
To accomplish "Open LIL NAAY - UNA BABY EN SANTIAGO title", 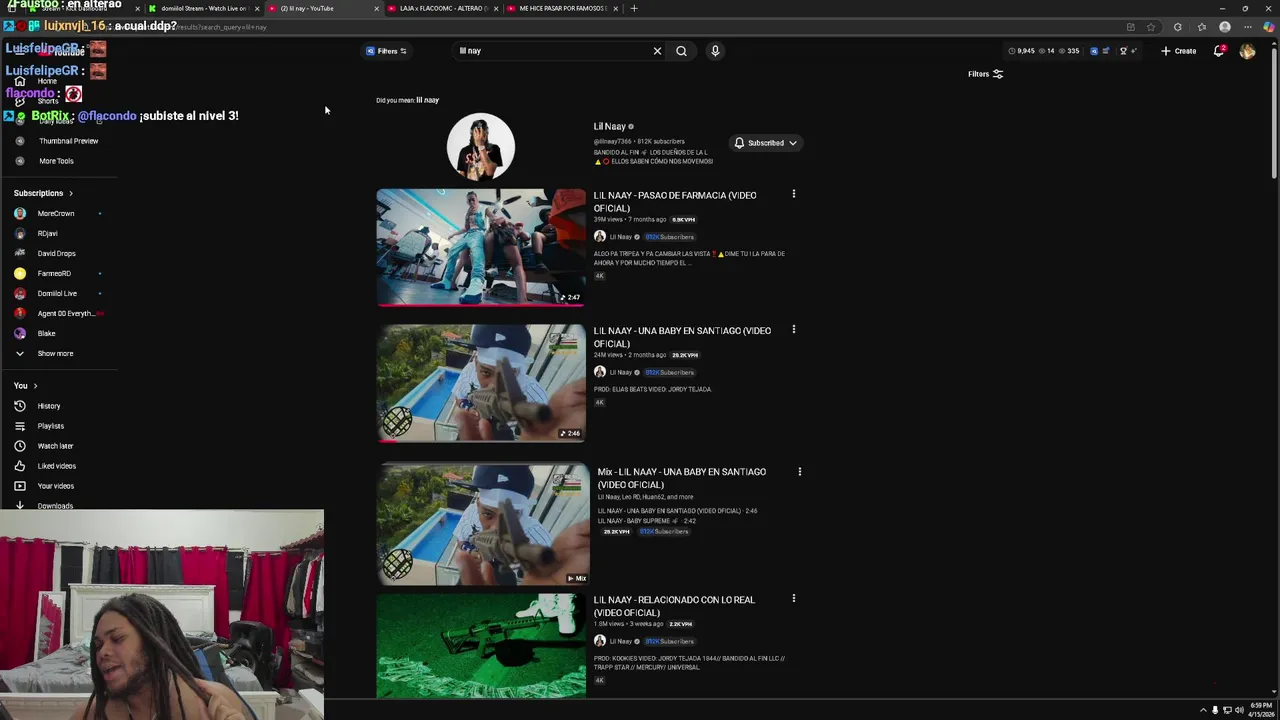I will pos(682,337).
